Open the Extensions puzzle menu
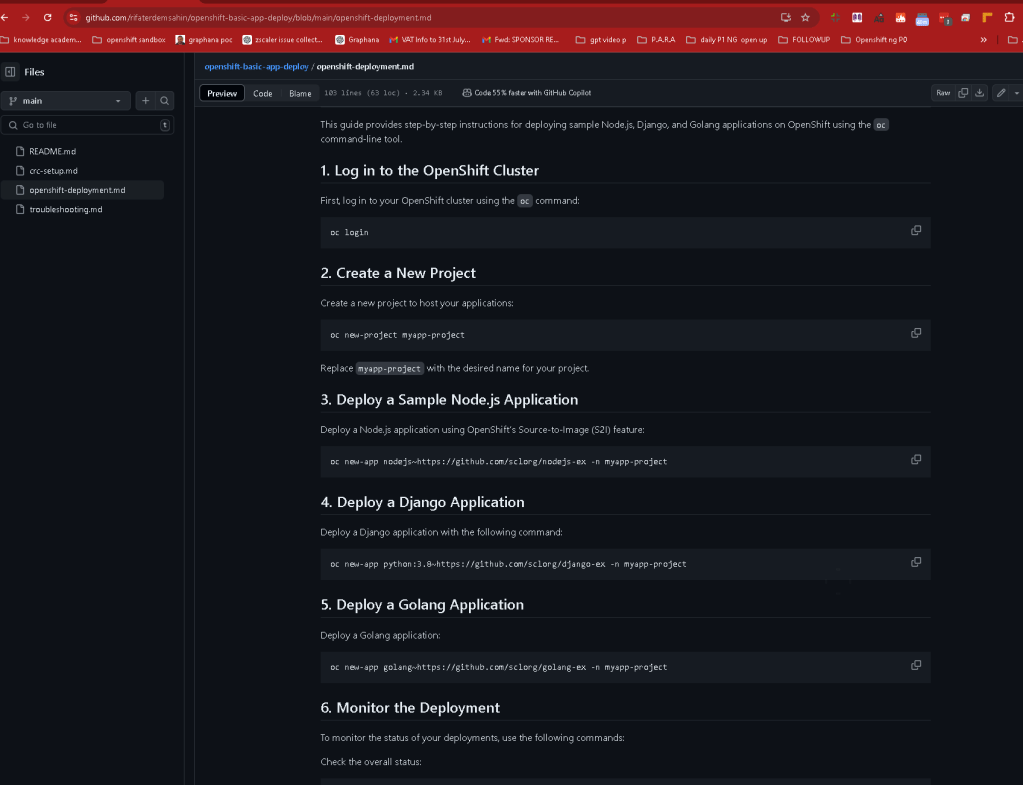Screen dimensions: 1023x785 point(1009,18)
